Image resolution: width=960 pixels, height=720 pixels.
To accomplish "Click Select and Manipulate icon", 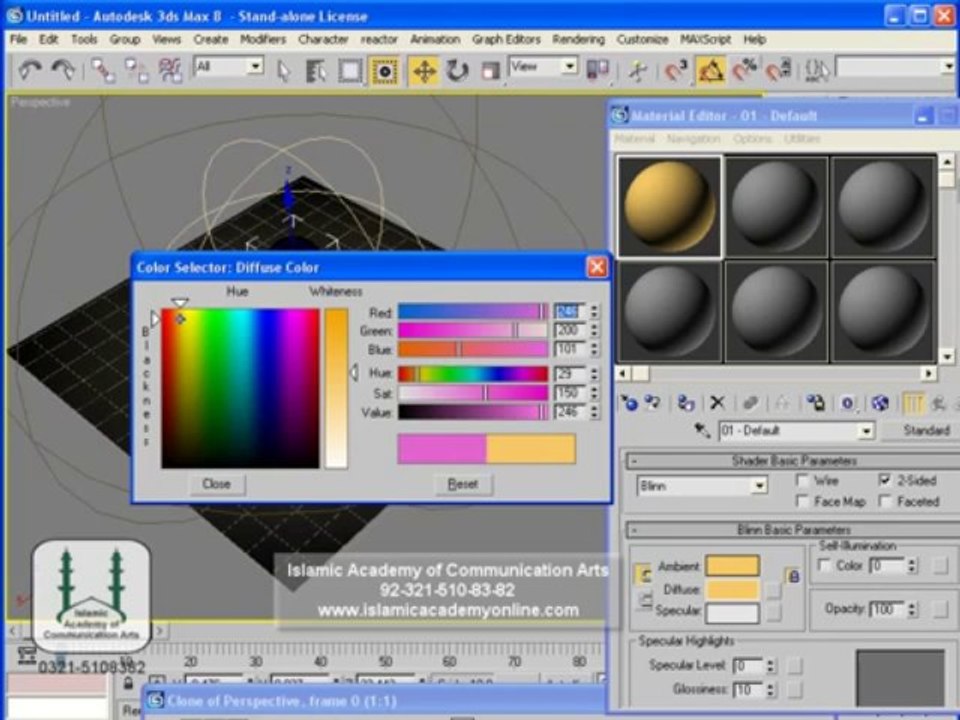I will [637, 71].
